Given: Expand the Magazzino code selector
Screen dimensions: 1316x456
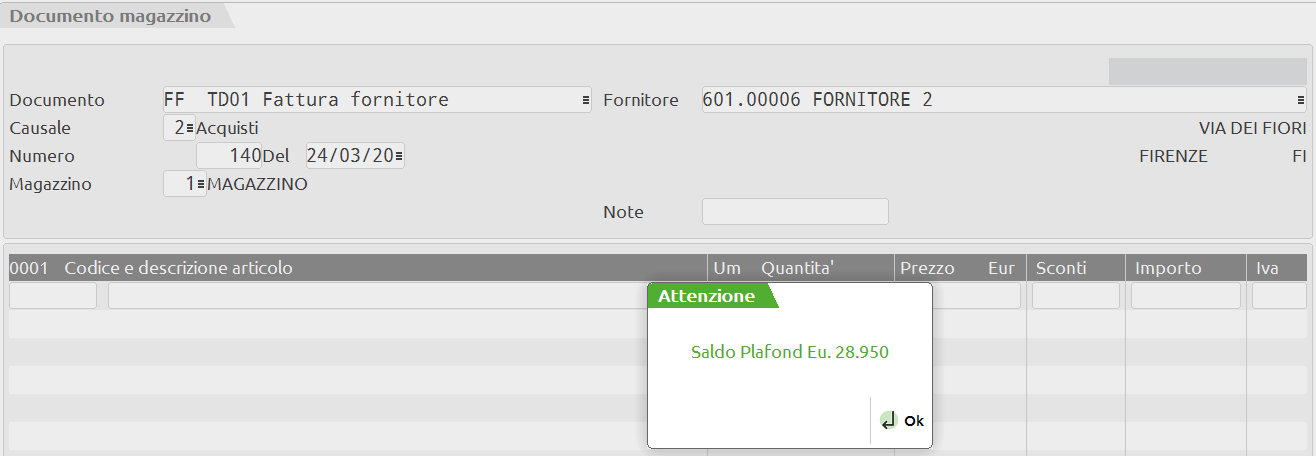Looking at the screenshot, I should tap(200, 184).
